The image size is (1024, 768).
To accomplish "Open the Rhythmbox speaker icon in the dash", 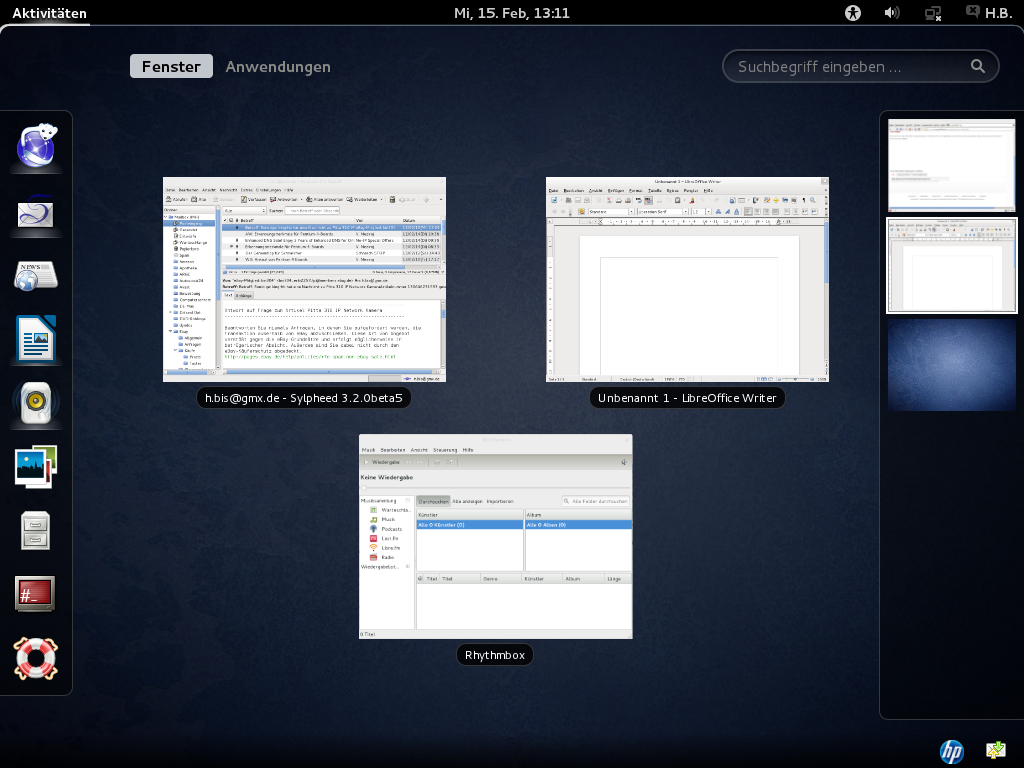I will [36, 402].
